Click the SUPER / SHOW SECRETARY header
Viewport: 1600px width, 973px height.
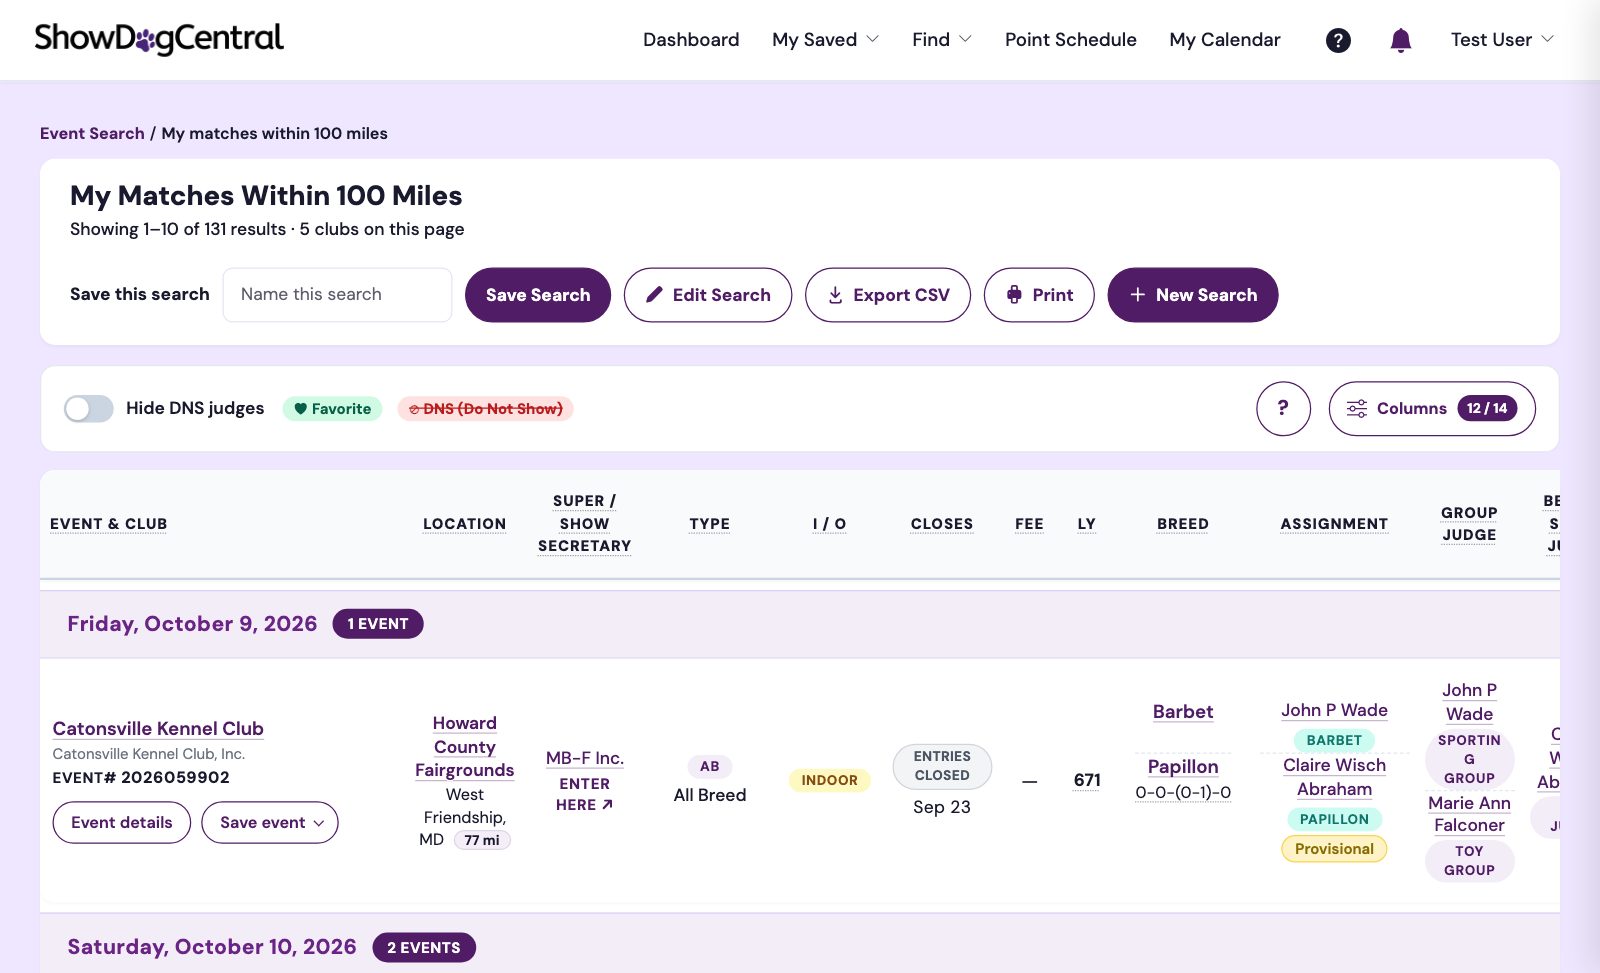[584, 524]
